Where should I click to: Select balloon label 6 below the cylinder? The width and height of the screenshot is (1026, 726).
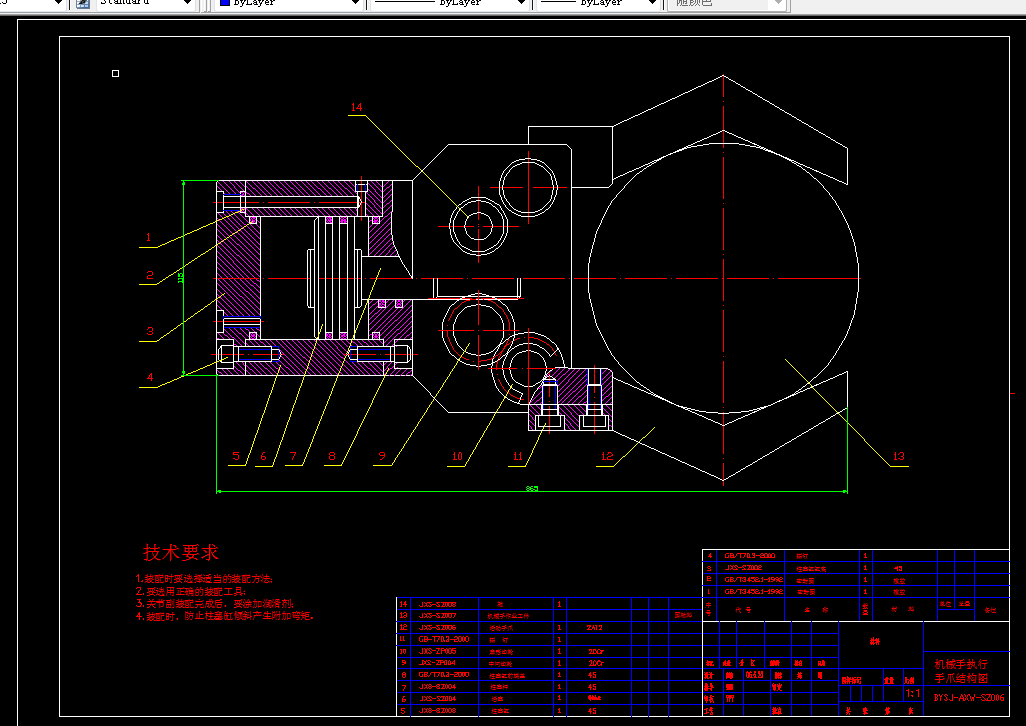pos(264,456)
